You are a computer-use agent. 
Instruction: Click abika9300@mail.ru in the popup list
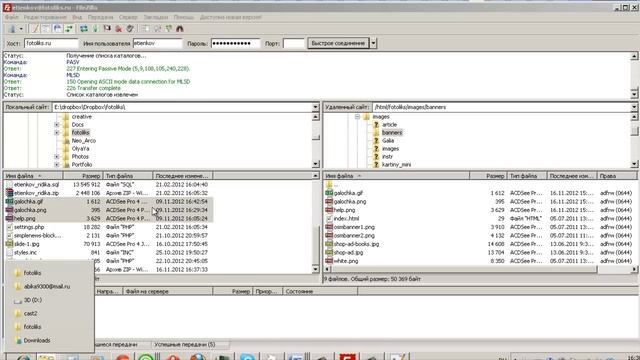coord(47,287)
